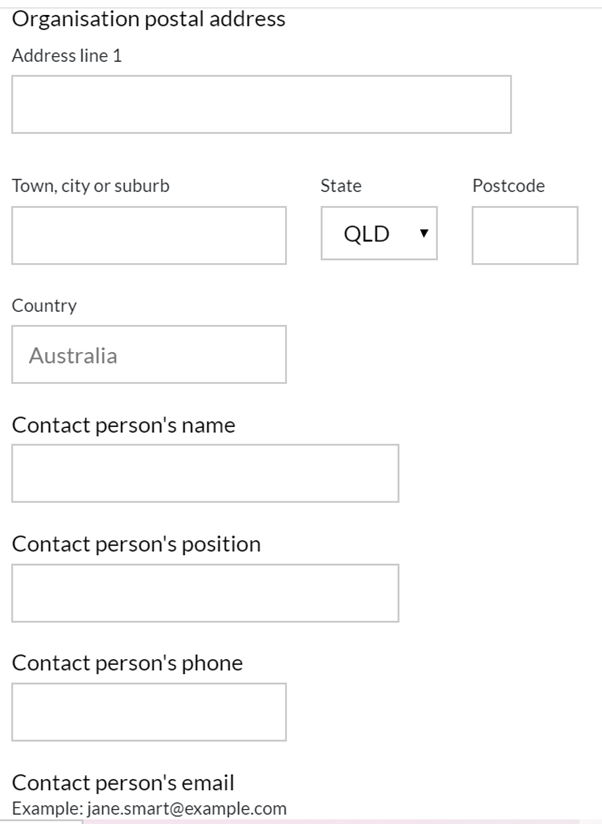602x824 pixels.
Task: Click the 'Town, city or suburb' label
Action: click(90, 186)
